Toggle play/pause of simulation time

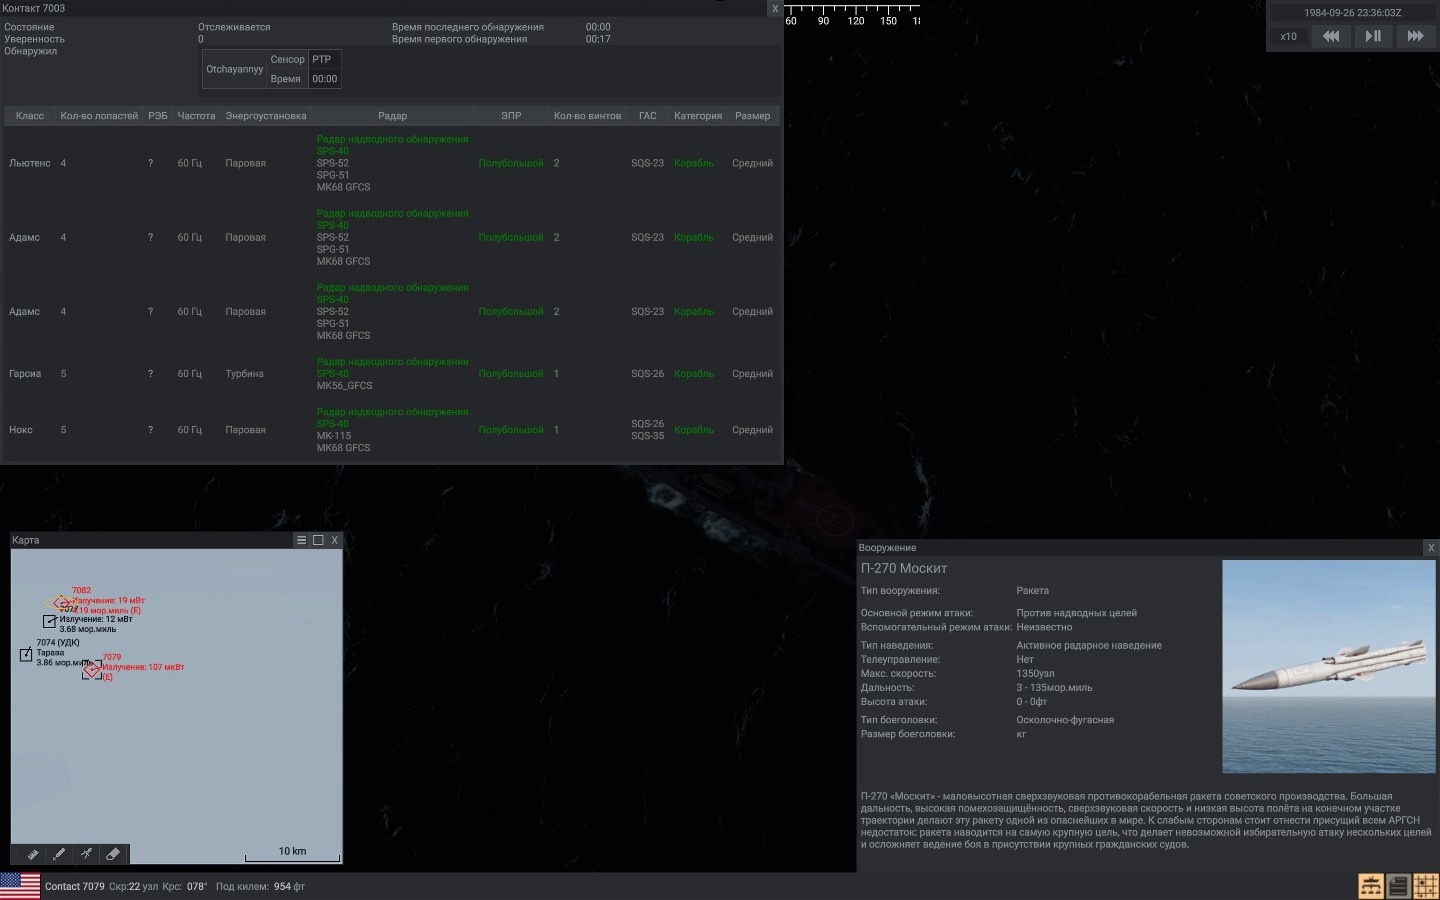click(x=1373, y=36)
